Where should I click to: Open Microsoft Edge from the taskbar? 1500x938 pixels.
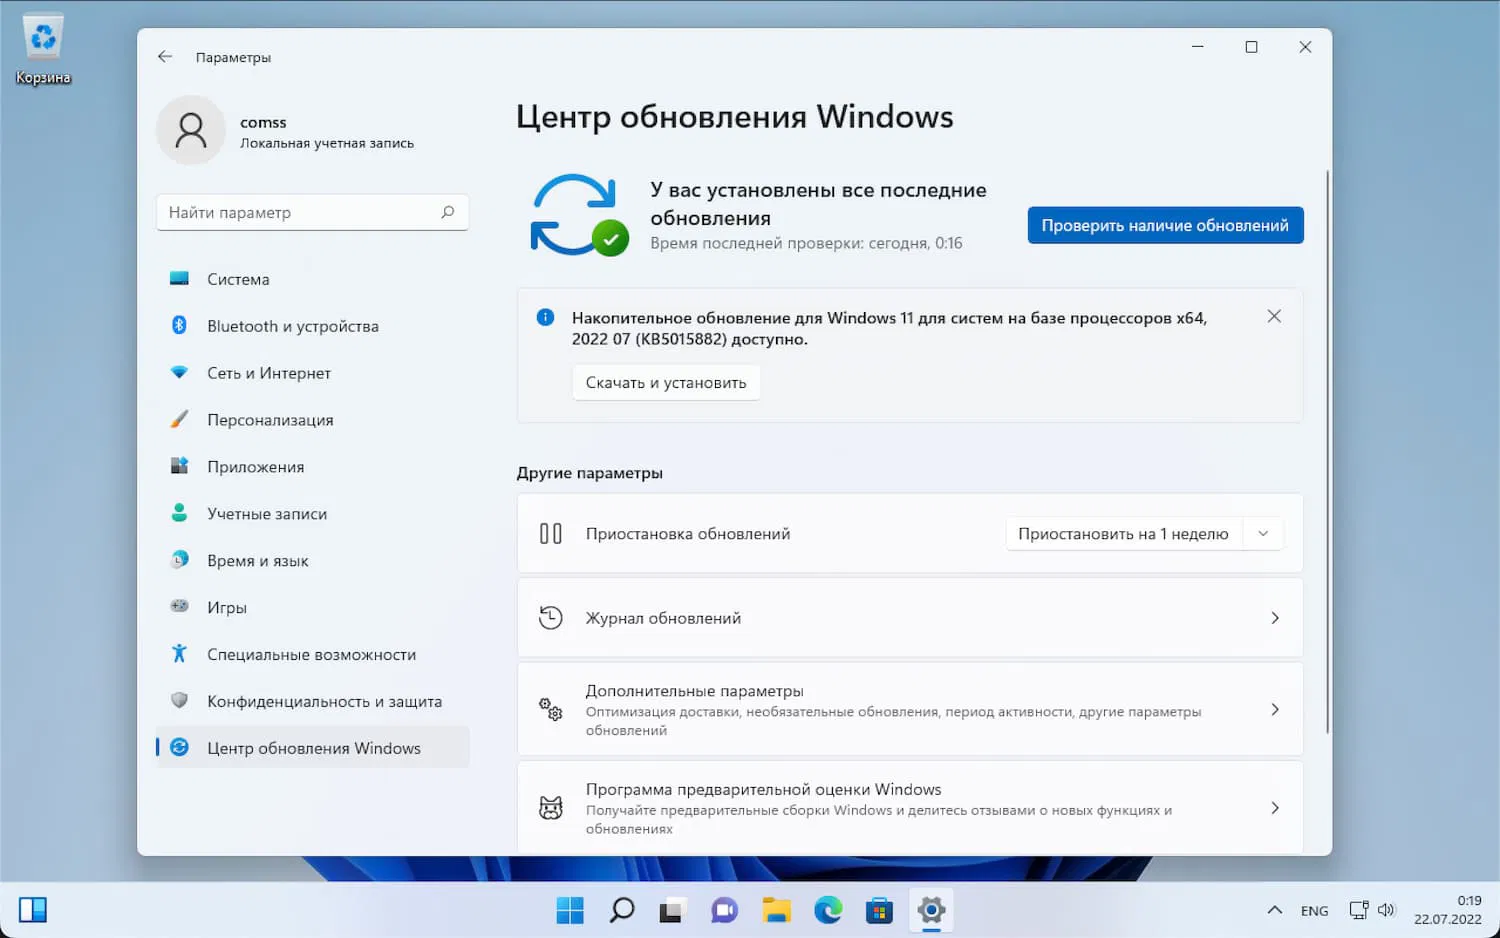click(x=828, y=910)
